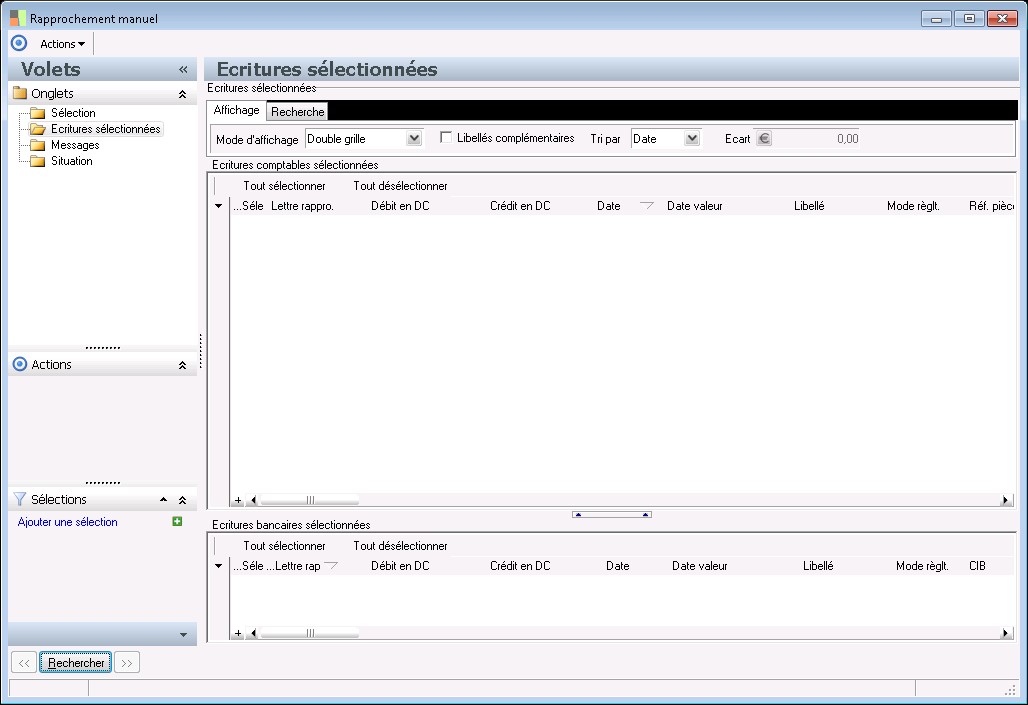Click the Libellé header in bancaires grid
The width and height of the screenshot is (1028, 705).
[x=818, y=566]
